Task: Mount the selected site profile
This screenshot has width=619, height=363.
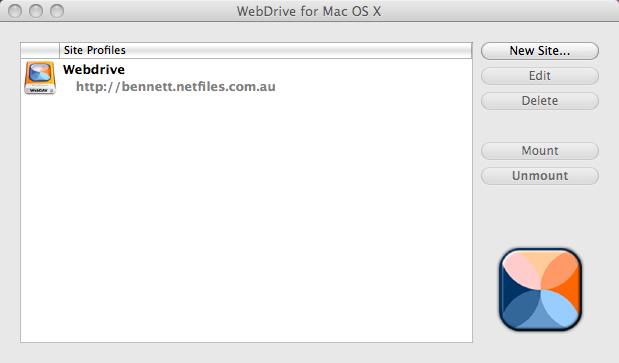Action: 540,151
